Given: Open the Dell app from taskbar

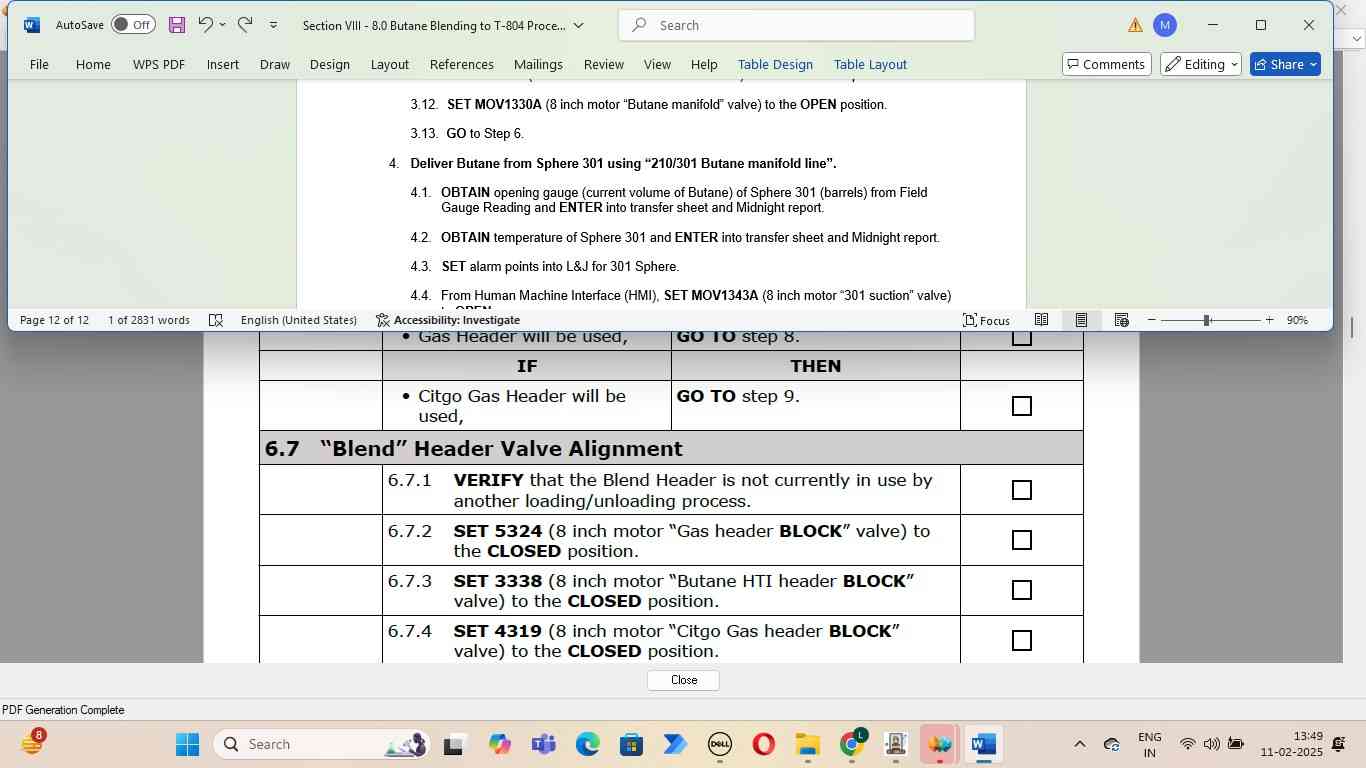Looking at the screenshot, I should (x=719, y=744).
